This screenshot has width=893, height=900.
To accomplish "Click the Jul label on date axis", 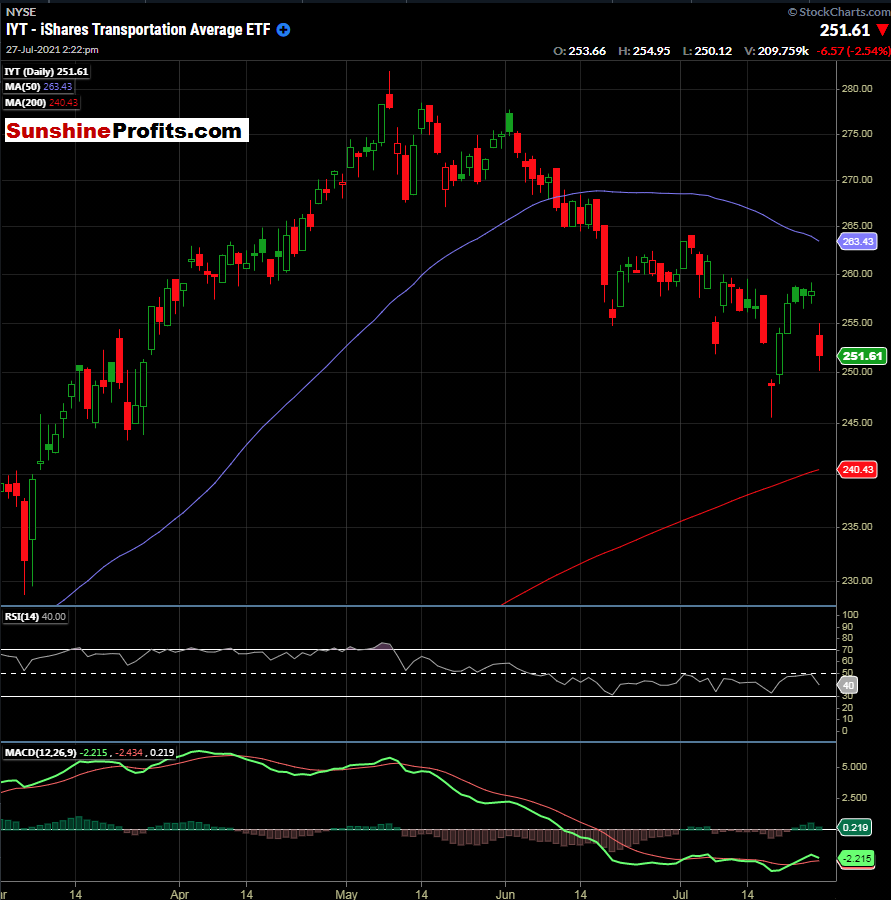I will pyautogui.click(x=681, y=894).
